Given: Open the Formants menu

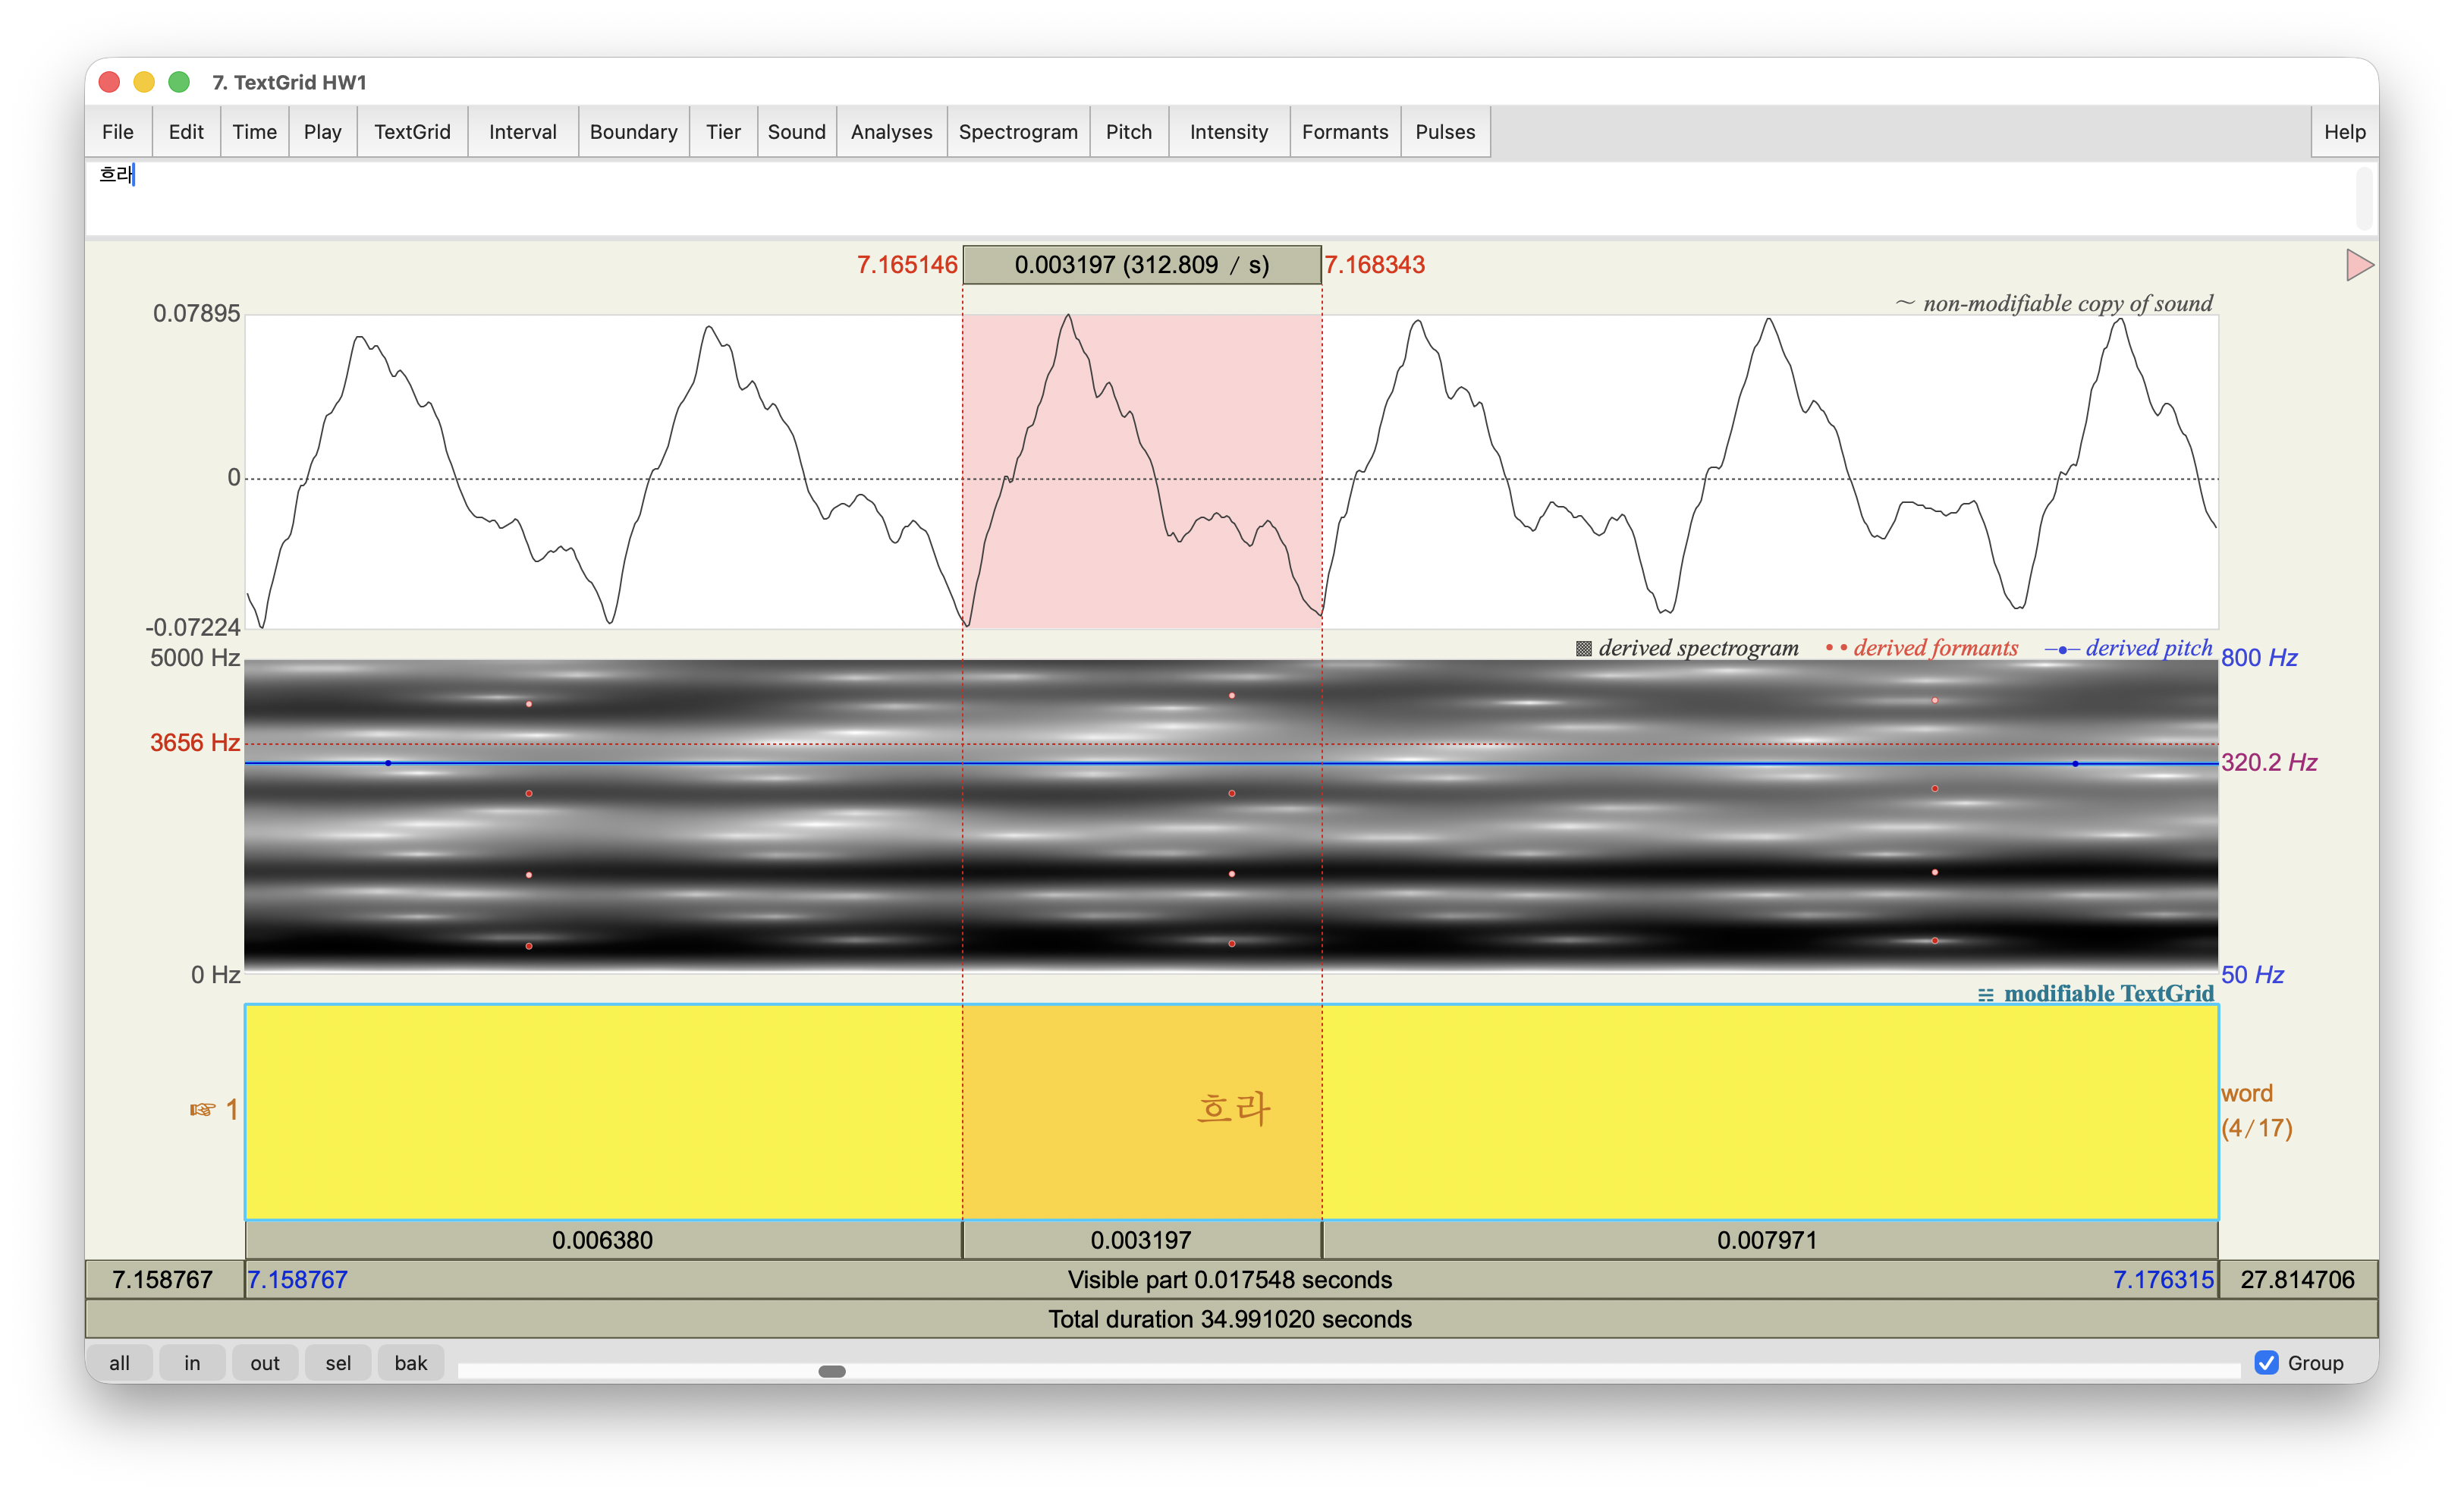Looking at the screenshot, I should [x=1344, y=132].
